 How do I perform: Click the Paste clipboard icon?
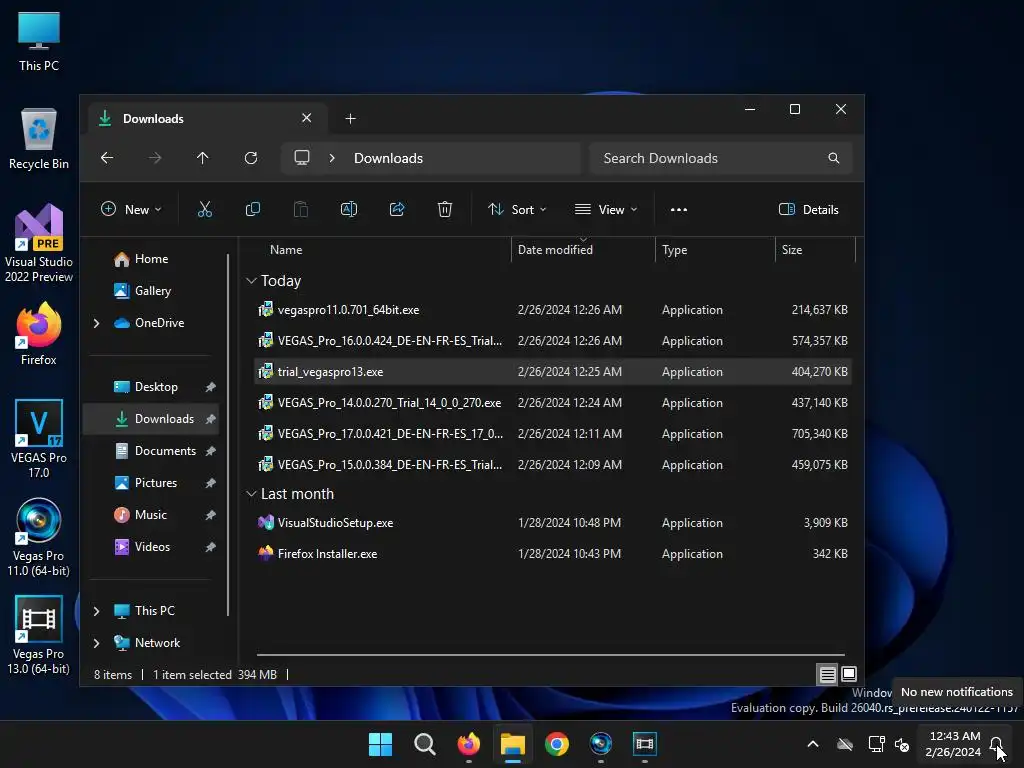(x=300, y=210)
